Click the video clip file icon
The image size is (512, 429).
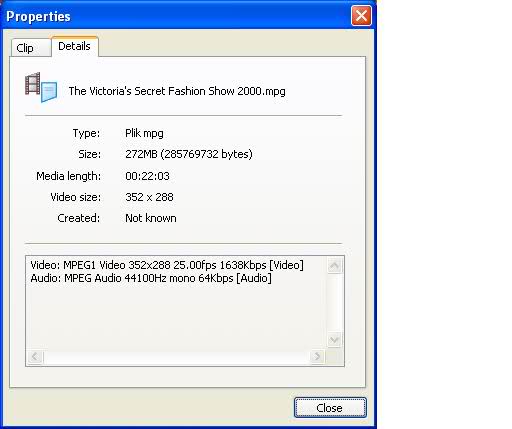(x=41, y=87)
